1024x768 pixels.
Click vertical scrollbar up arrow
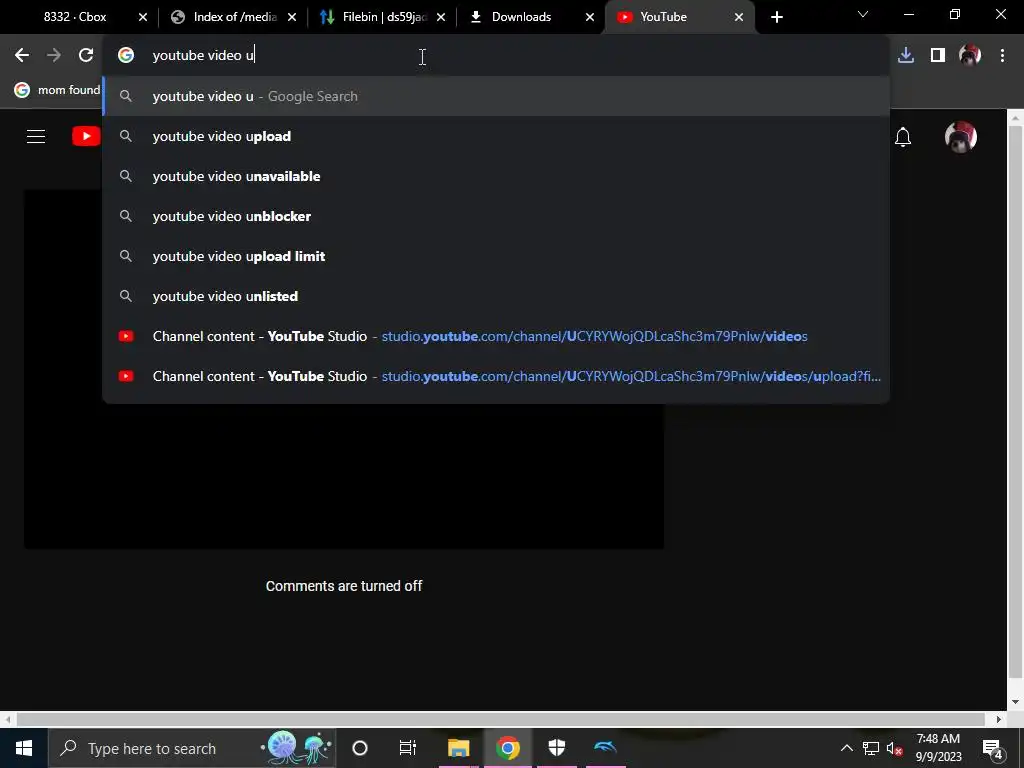pos(1014,118)
